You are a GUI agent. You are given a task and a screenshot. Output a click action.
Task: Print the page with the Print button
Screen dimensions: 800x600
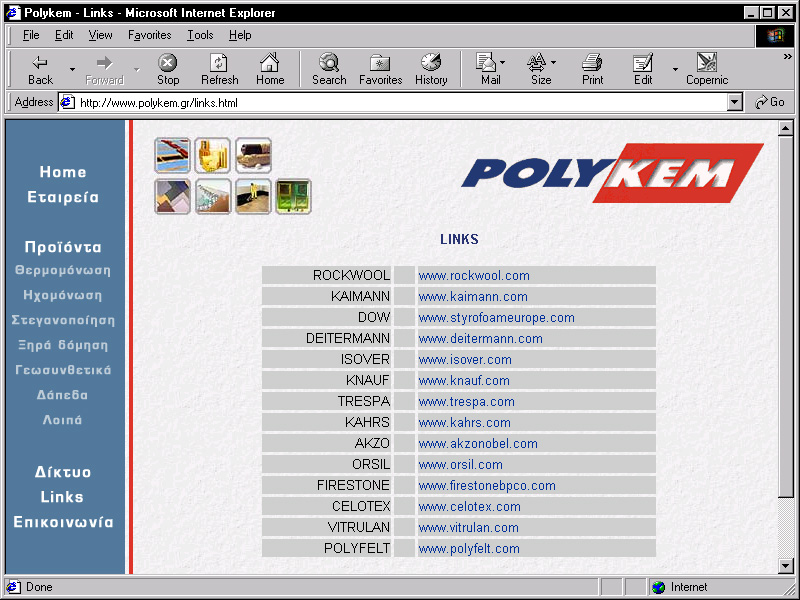[592, 69]
